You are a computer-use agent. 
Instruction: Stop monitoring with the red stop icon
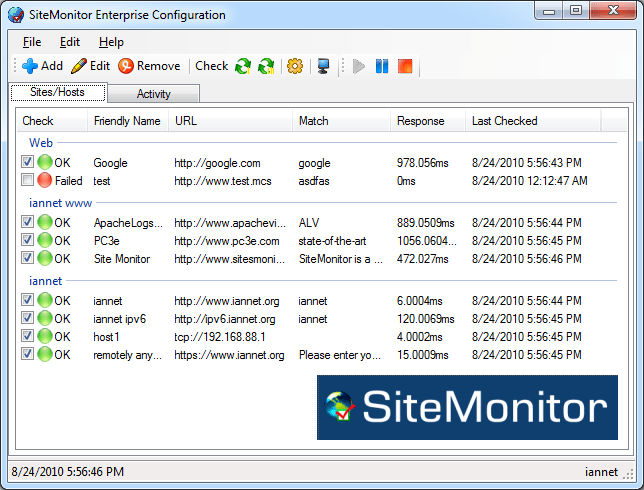point(405,66)
